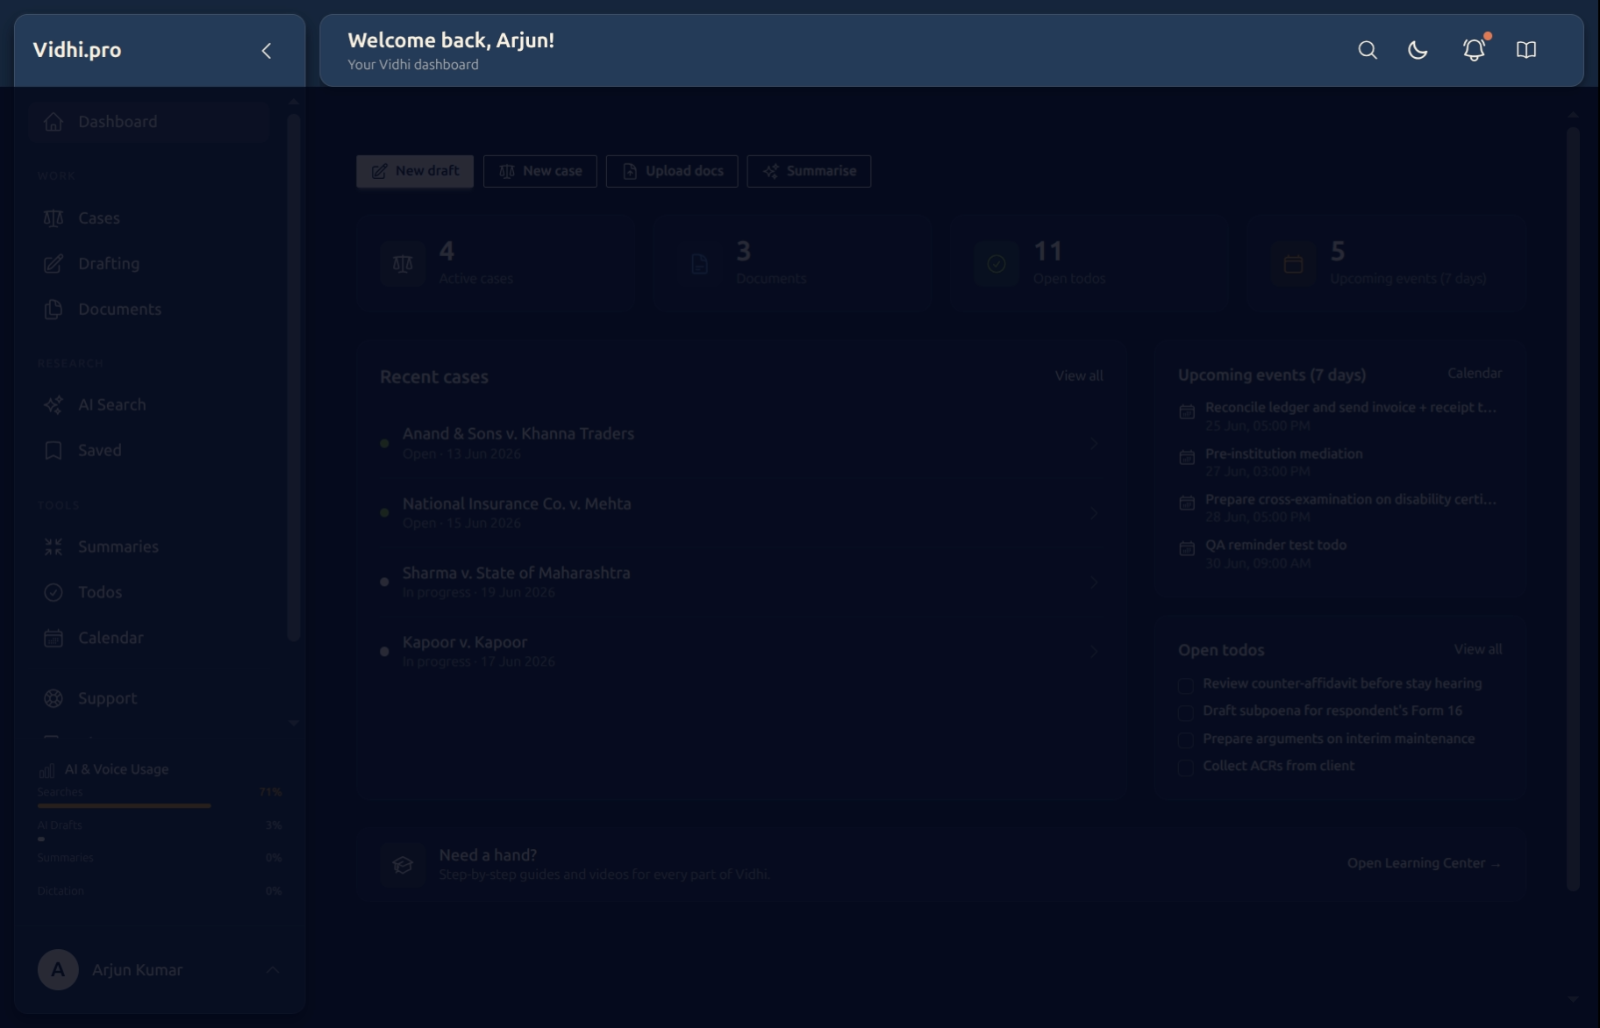Toggle dark mode with the moon icon

(1418, 50)
